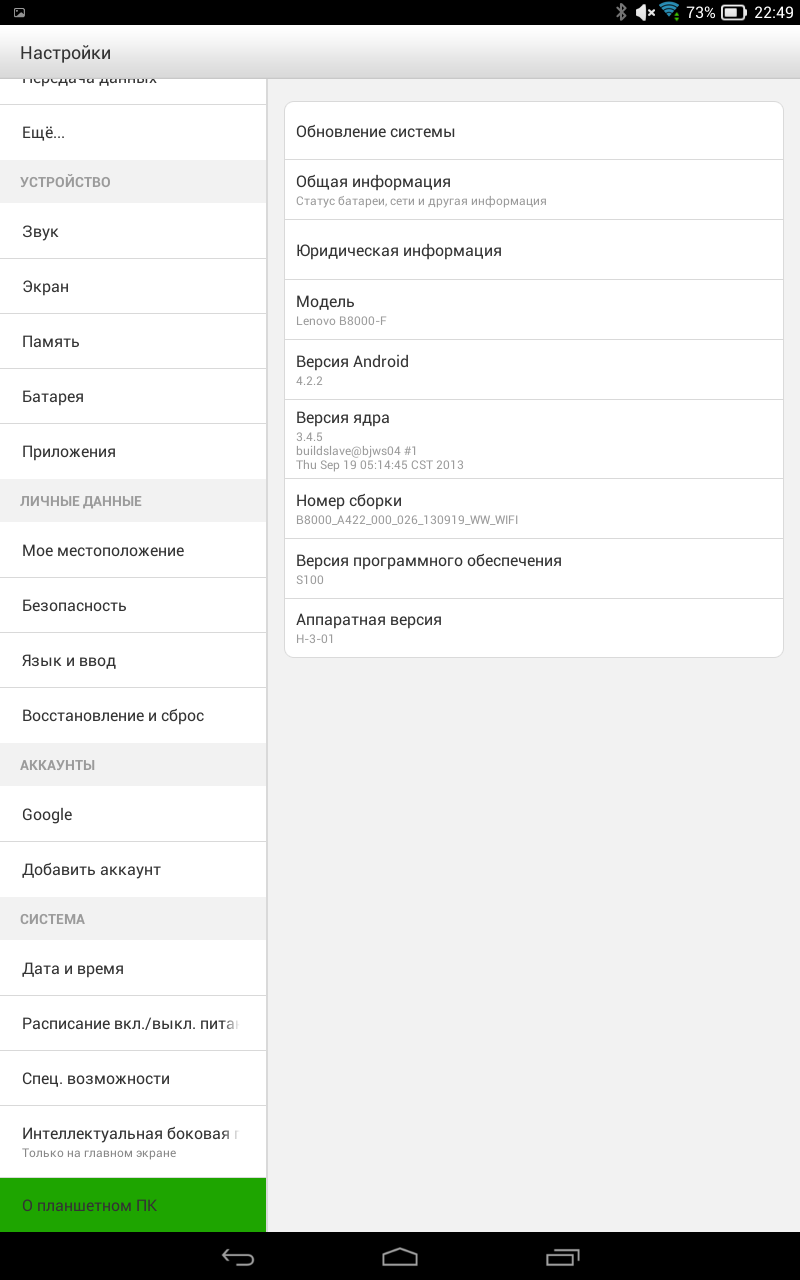The width and height of the screenshot is (800, 1280).
Task: Go to Приложения section
Action: pyautogui.click(x=133, y=451)
